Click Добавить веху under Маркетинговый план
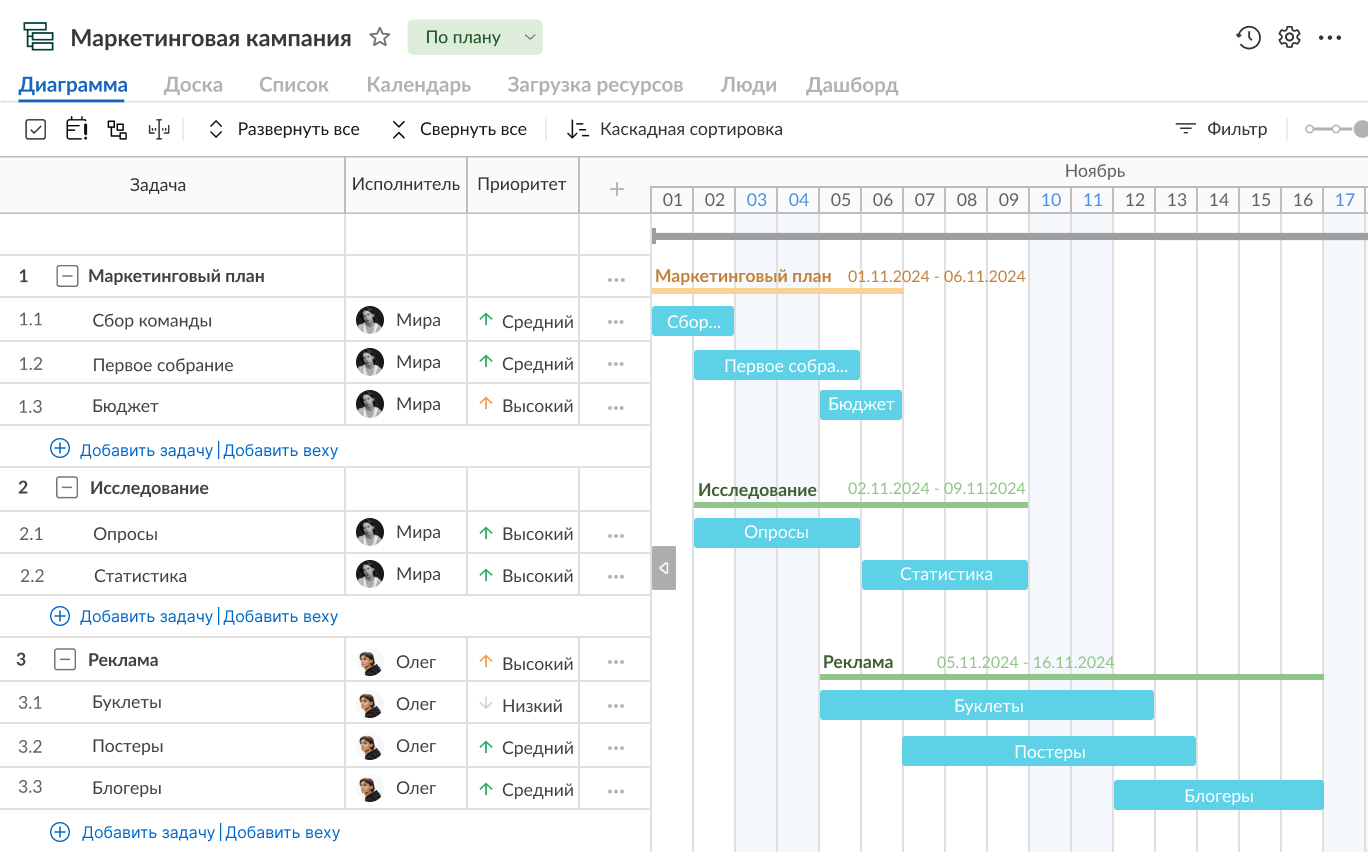The height and width of the screenshot is (852, 1368). [x=281, y=450]
